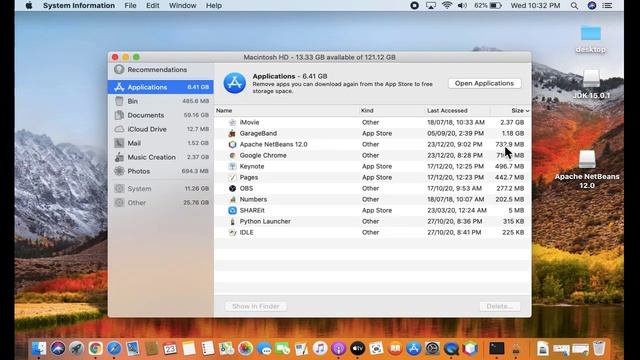Open Finder from the Dock
This screenshot has height=360, width=640.
click(39, 349)
